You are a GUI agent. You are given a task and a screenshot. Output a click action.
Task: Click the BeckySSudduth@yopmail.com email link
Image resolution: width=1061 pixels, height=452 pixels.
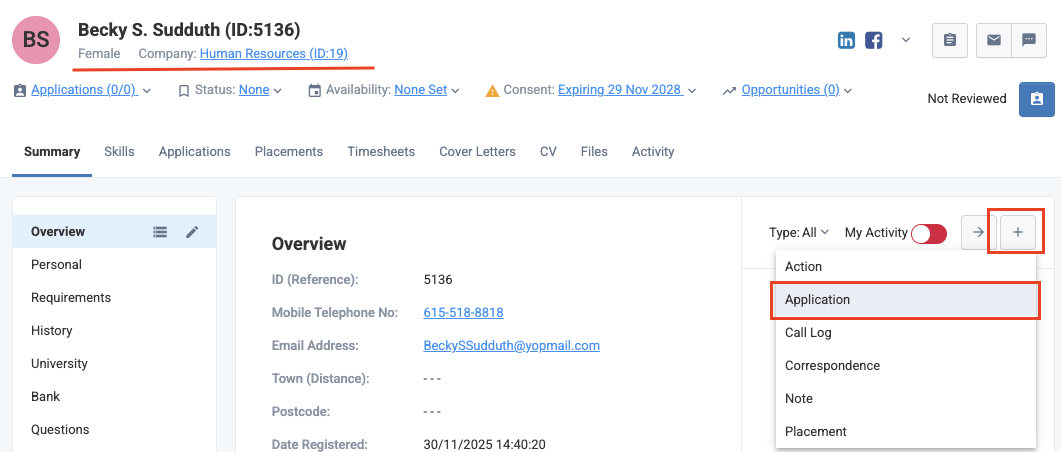pyautogui.click(x=512, y=346)
